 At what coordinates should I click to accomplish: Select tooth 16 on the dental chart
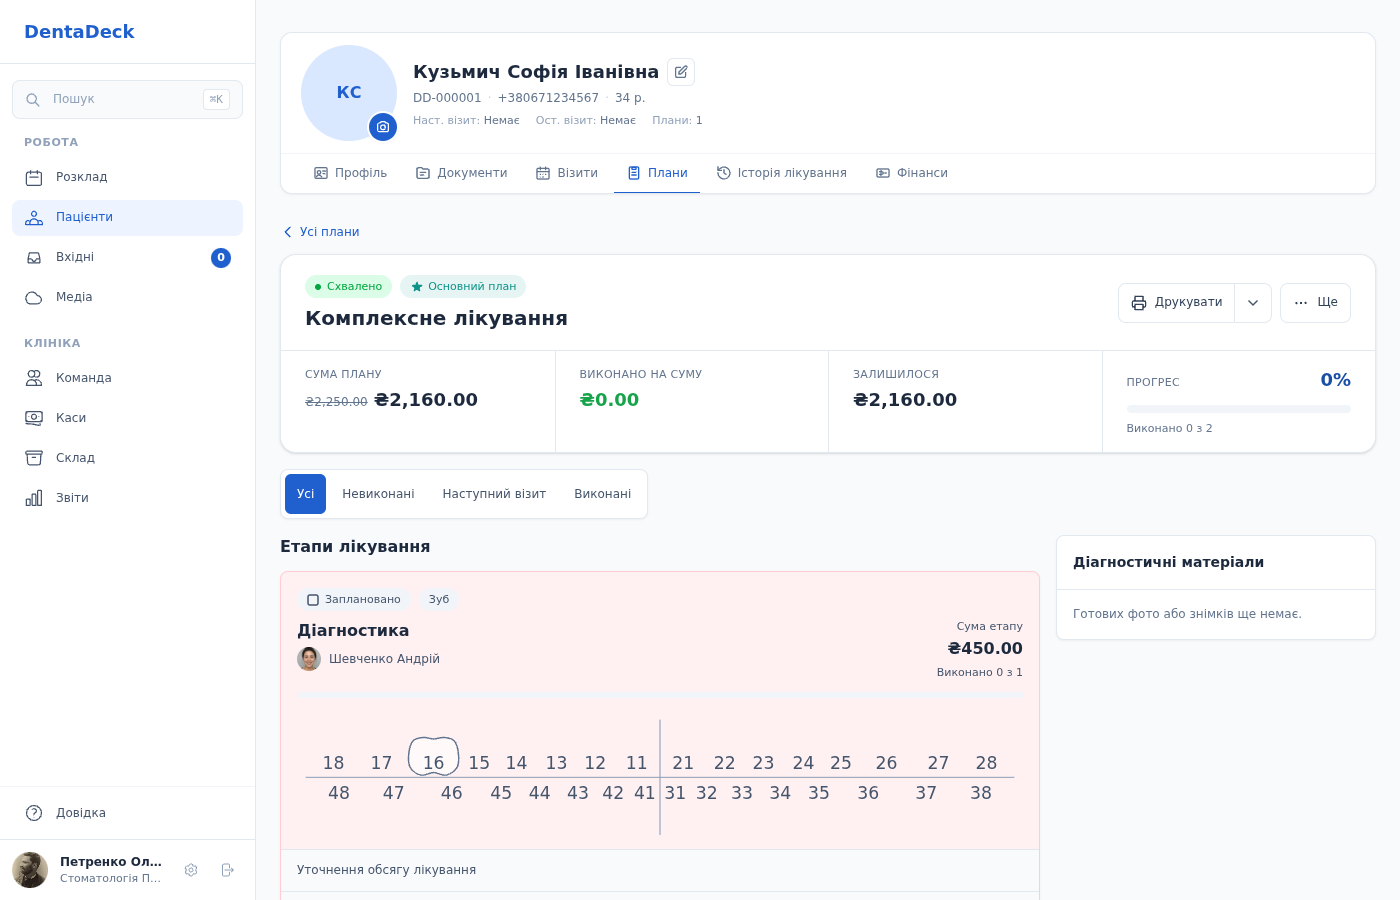click(433, 757)
